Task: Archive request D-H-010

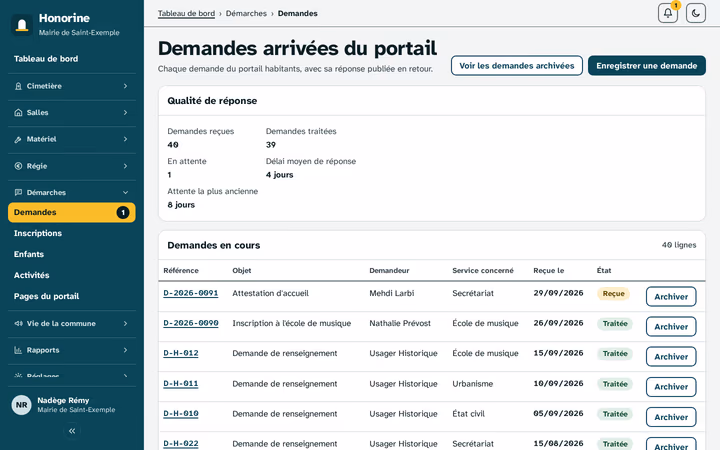Action: click(x=671, y=417)
